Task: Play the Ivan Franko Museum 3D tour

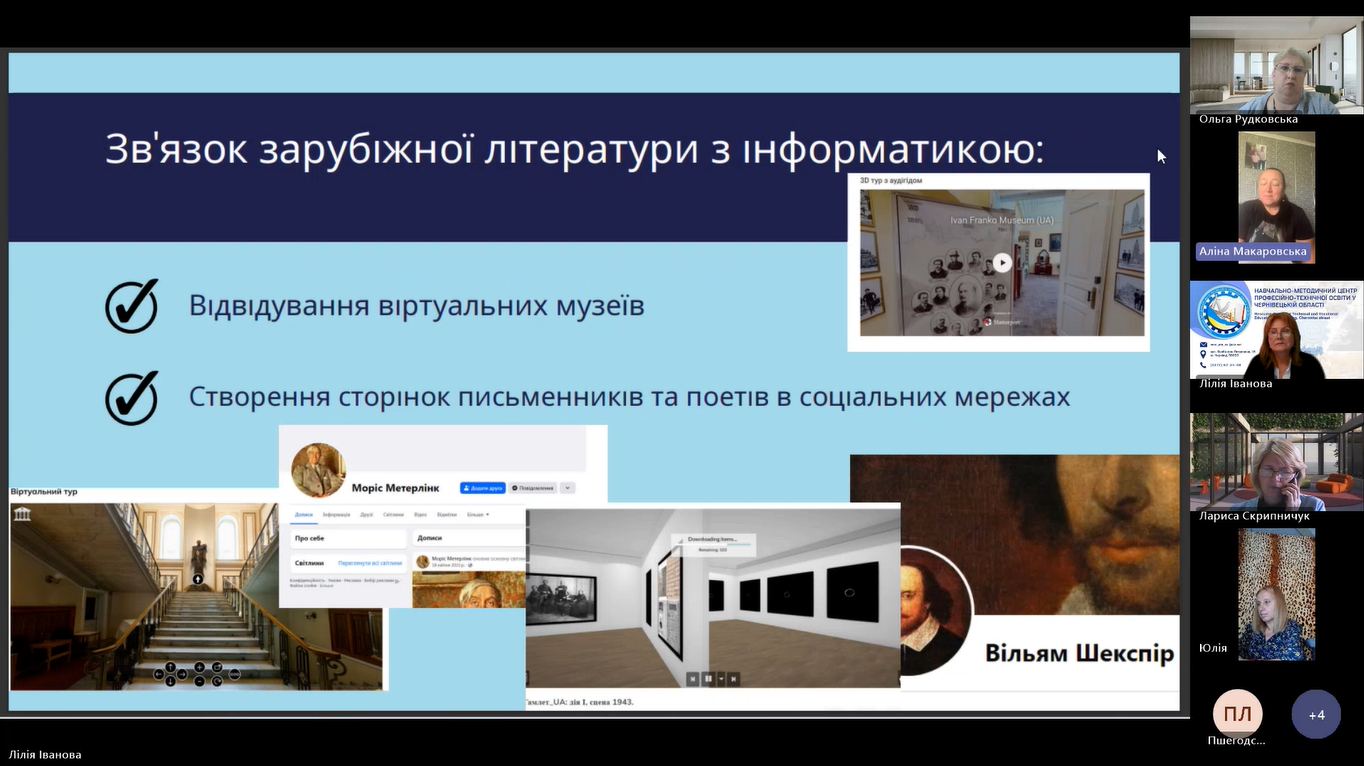Action: coord(1002,263)
